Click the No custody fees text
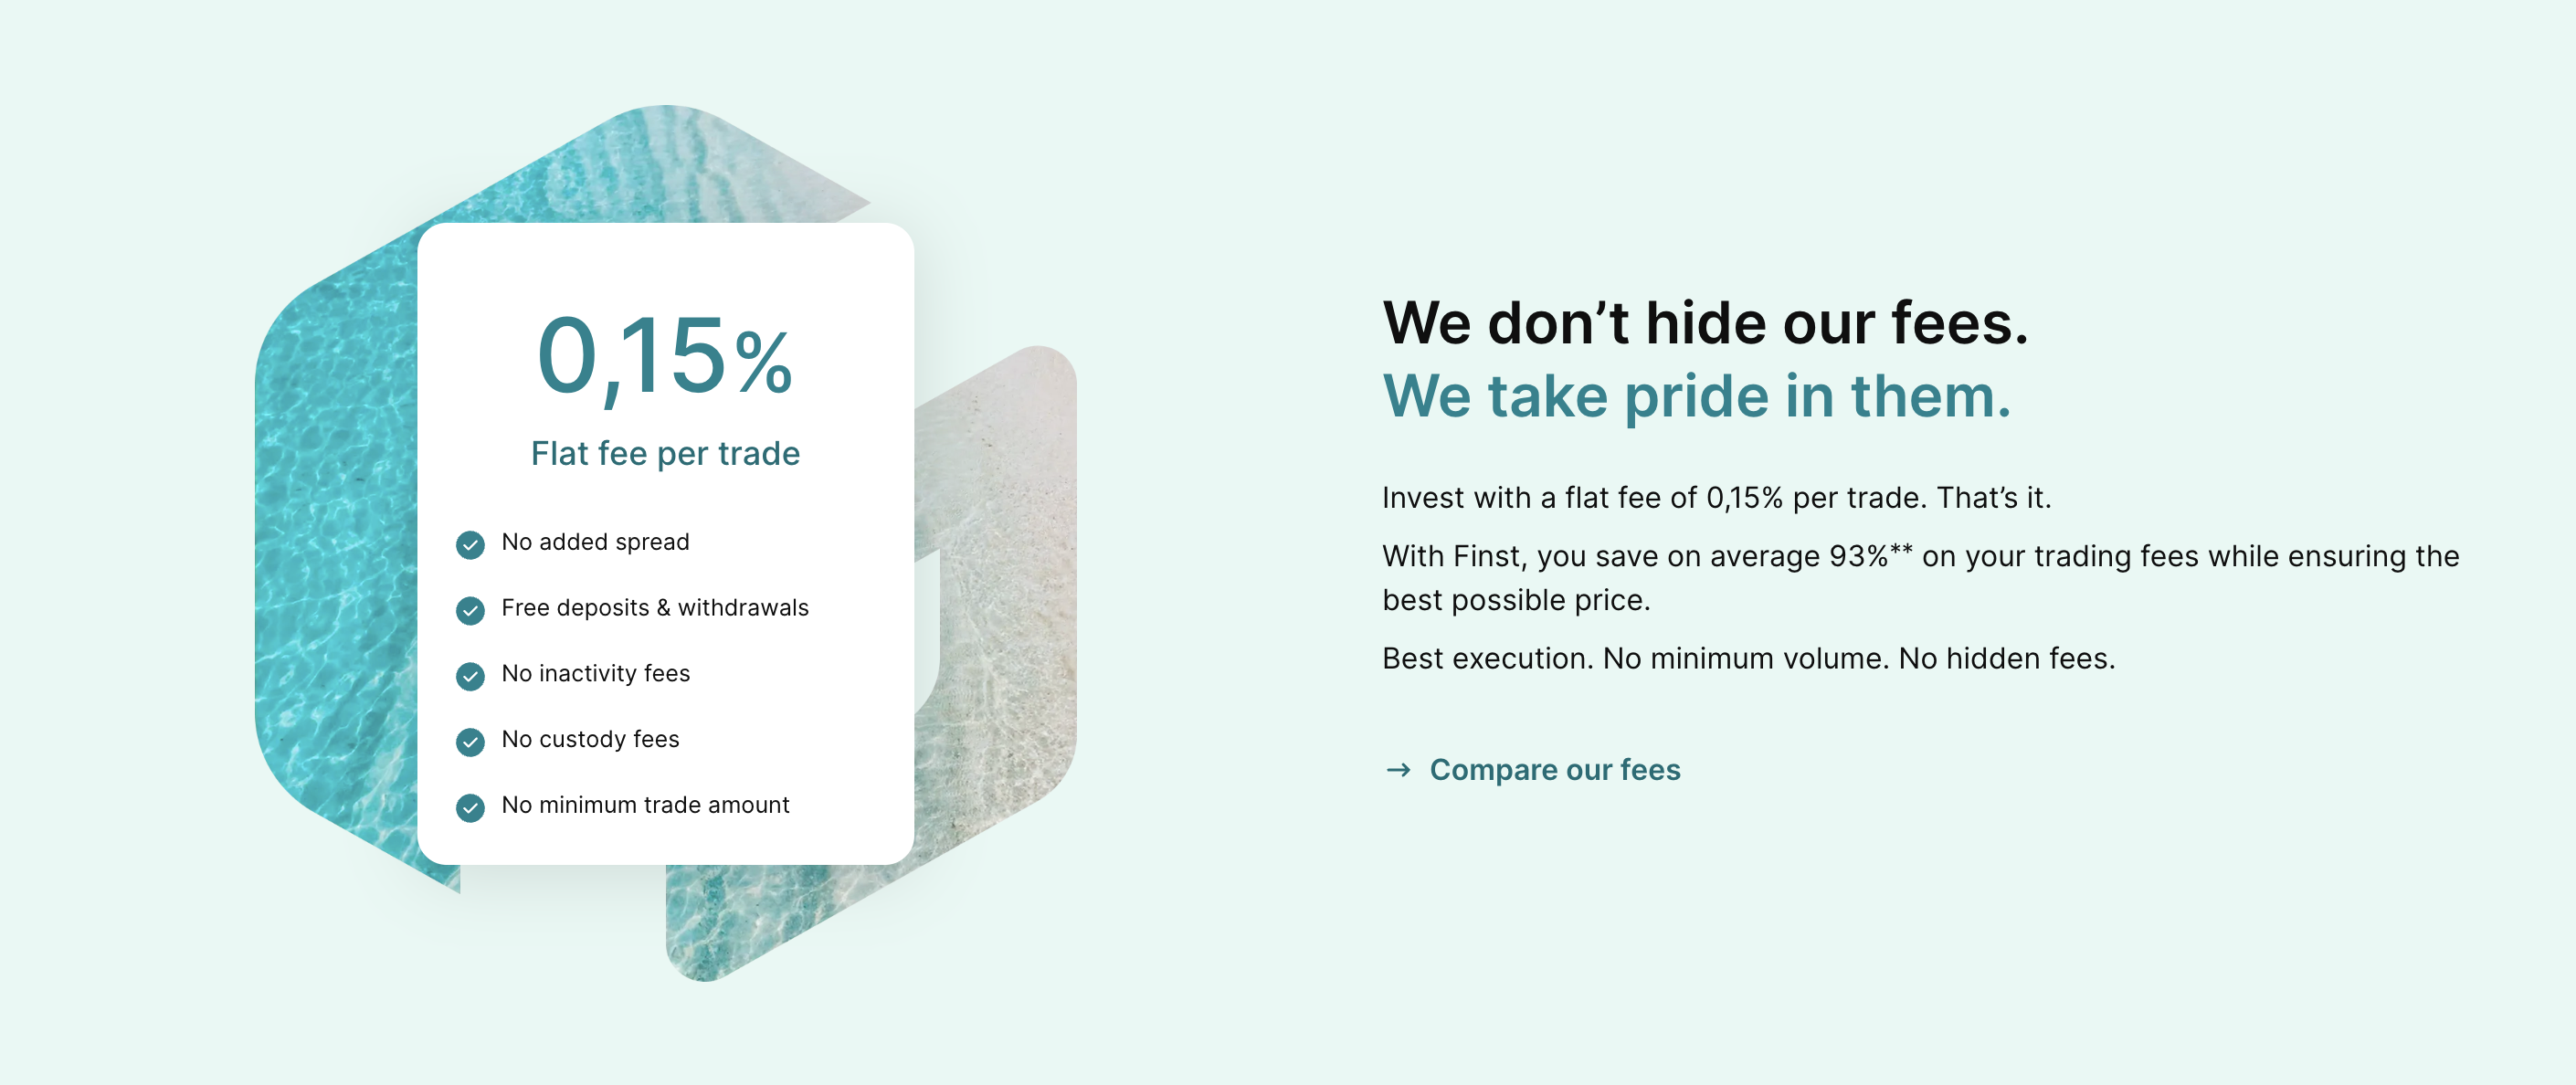 pyautogui.click(x=590, y=739)
